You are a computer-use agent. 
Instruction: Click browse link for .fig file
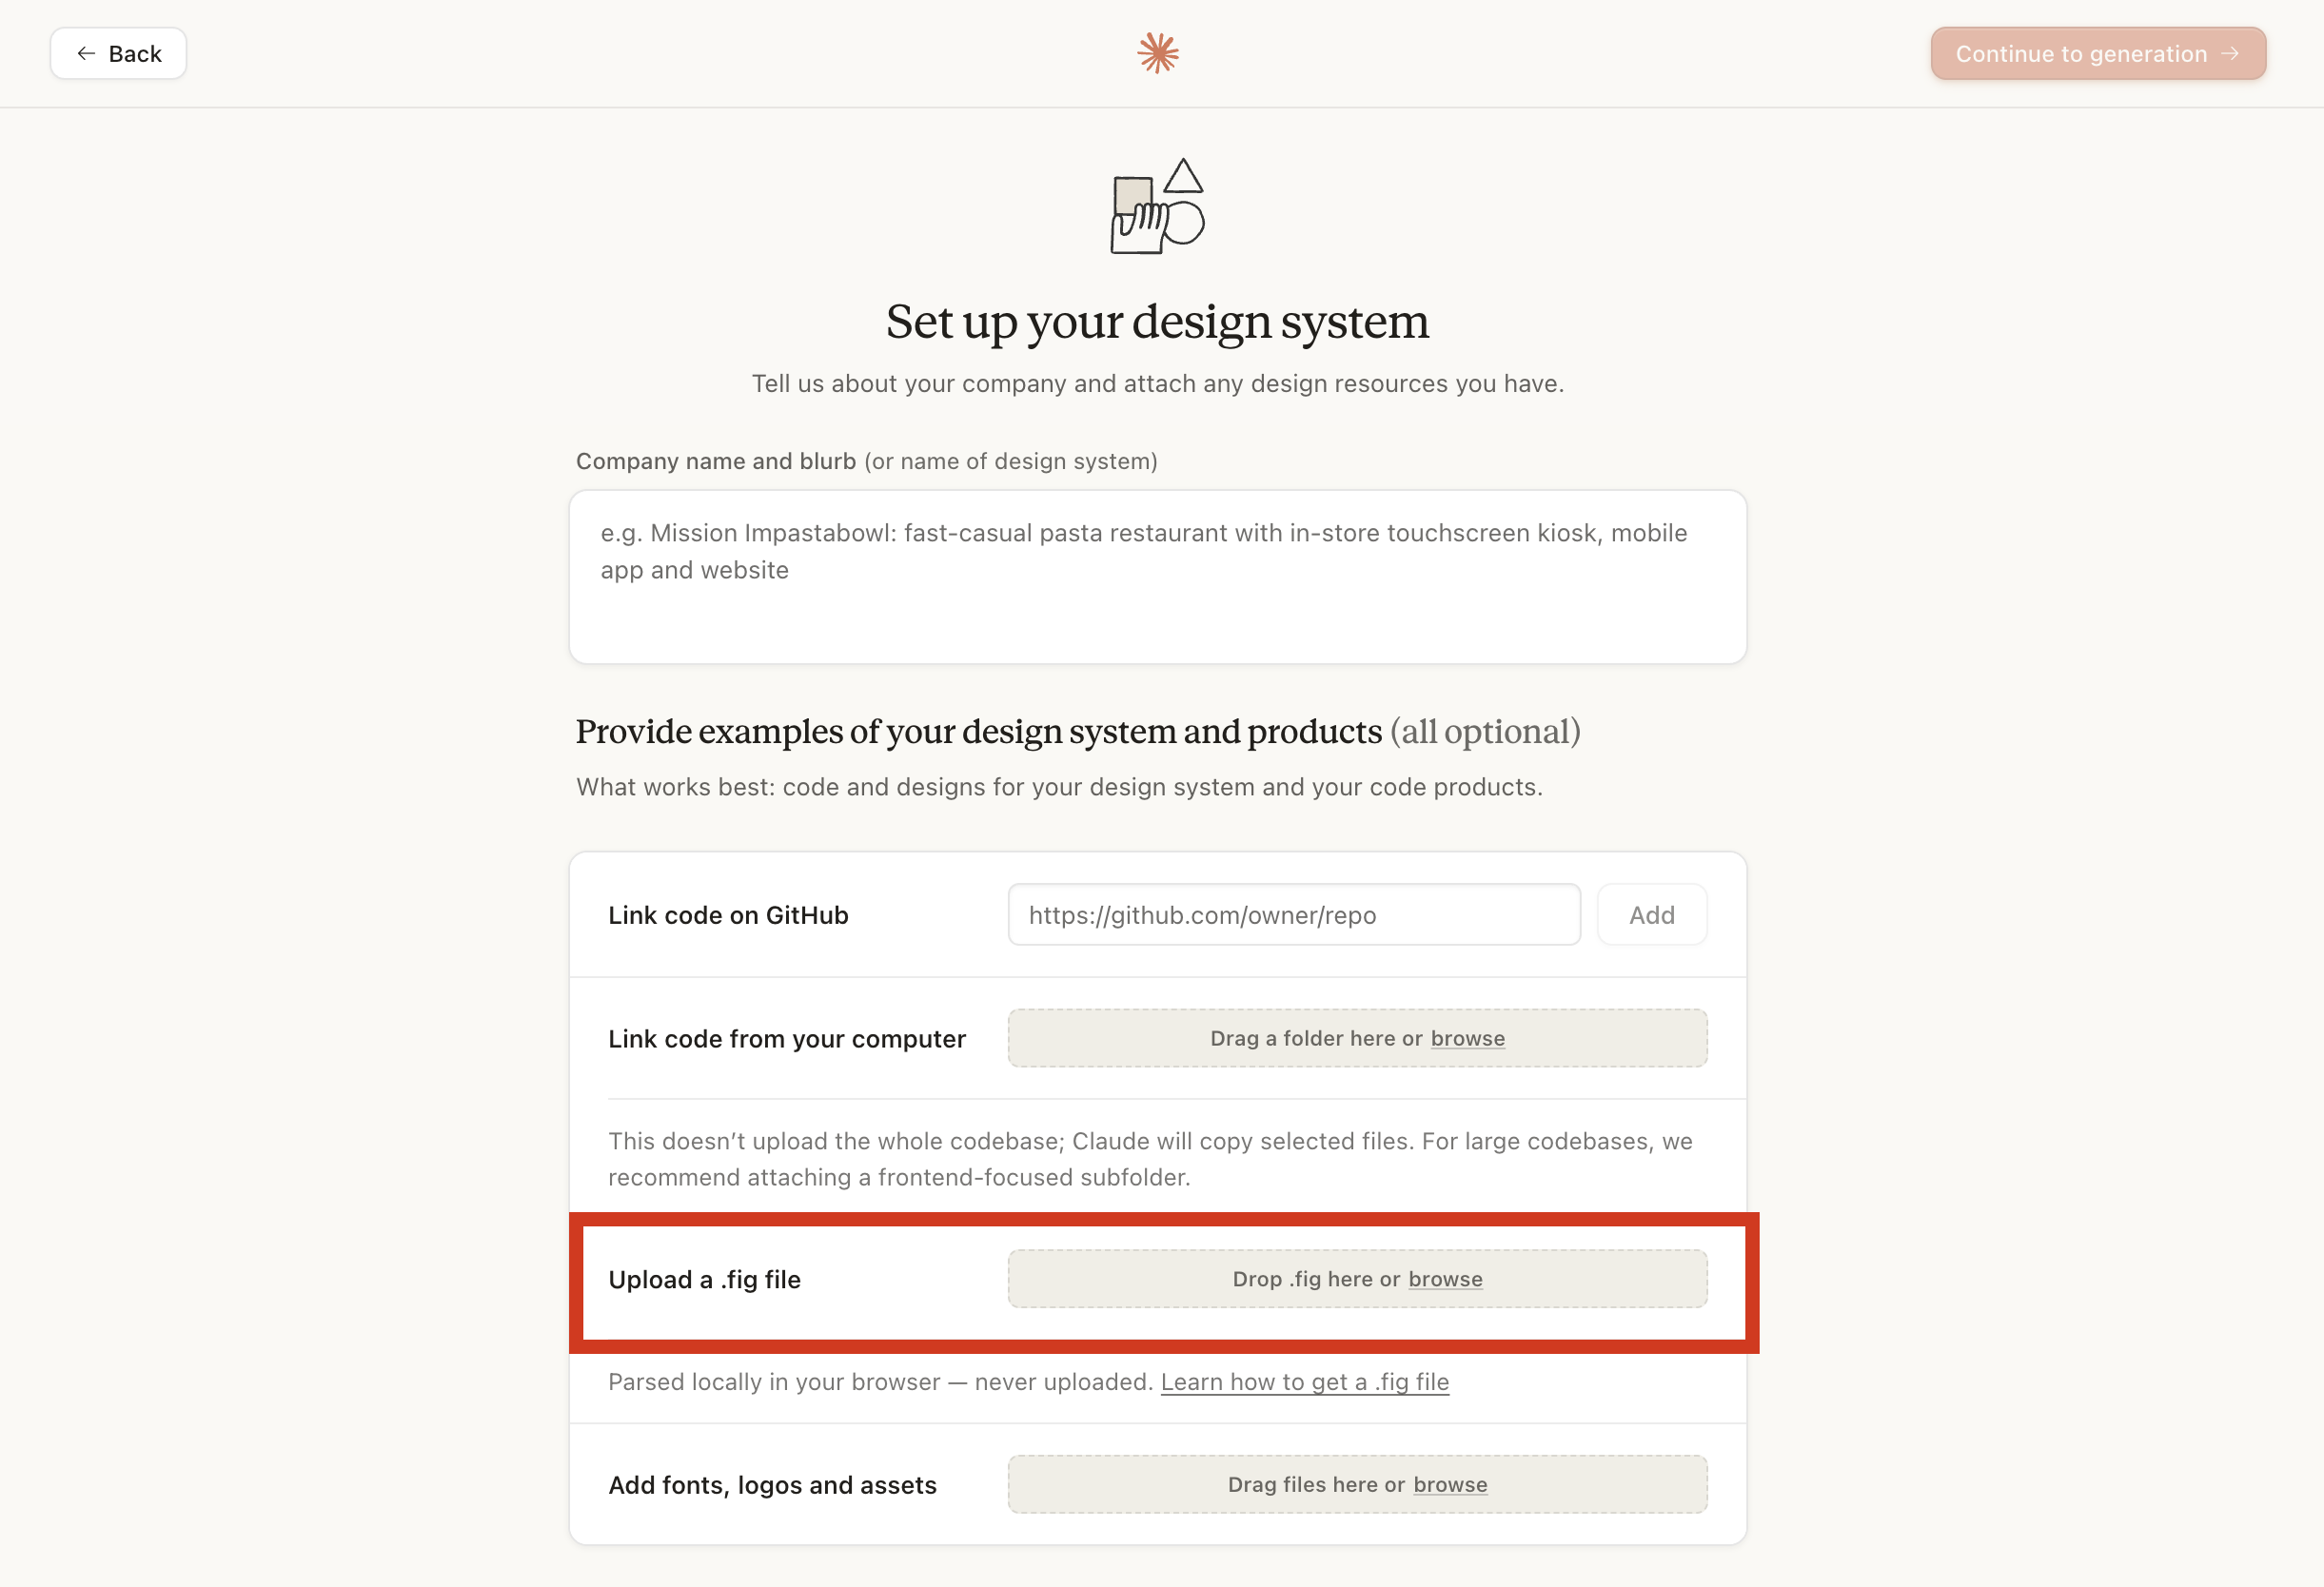click(1445, 1280)
